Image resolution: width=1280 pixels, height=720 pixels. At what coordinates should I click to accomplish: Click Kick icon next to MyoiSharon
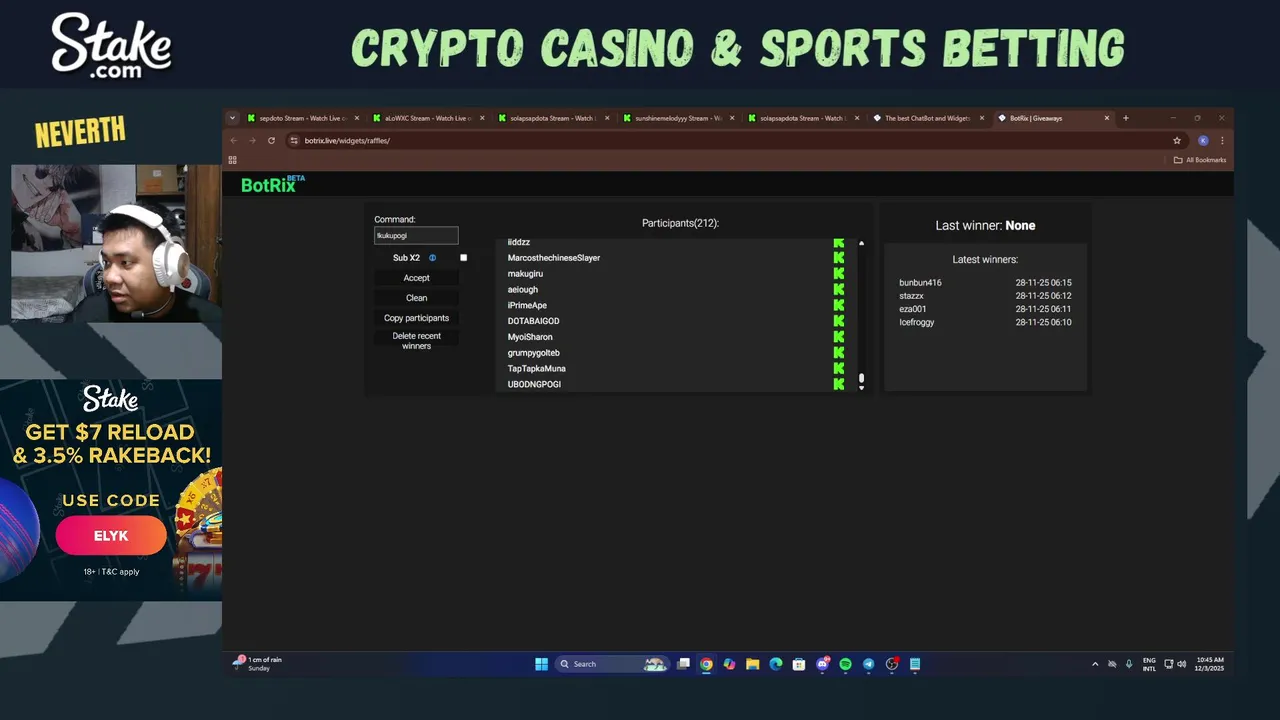click(838, 337)
